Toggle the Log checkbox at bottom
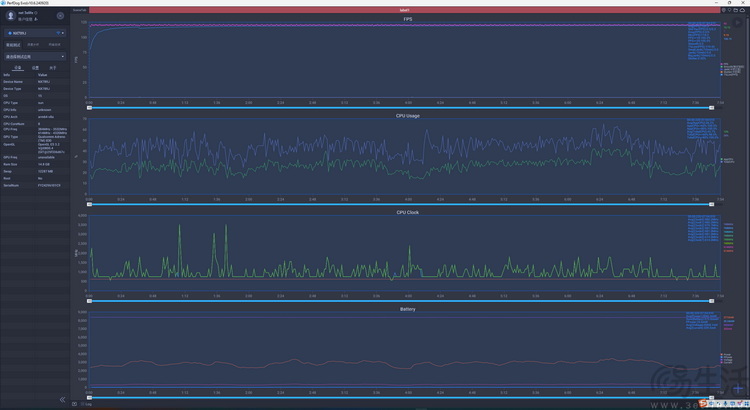The width and height of the screenshot is (750, 410). click(x=82, y=404)
